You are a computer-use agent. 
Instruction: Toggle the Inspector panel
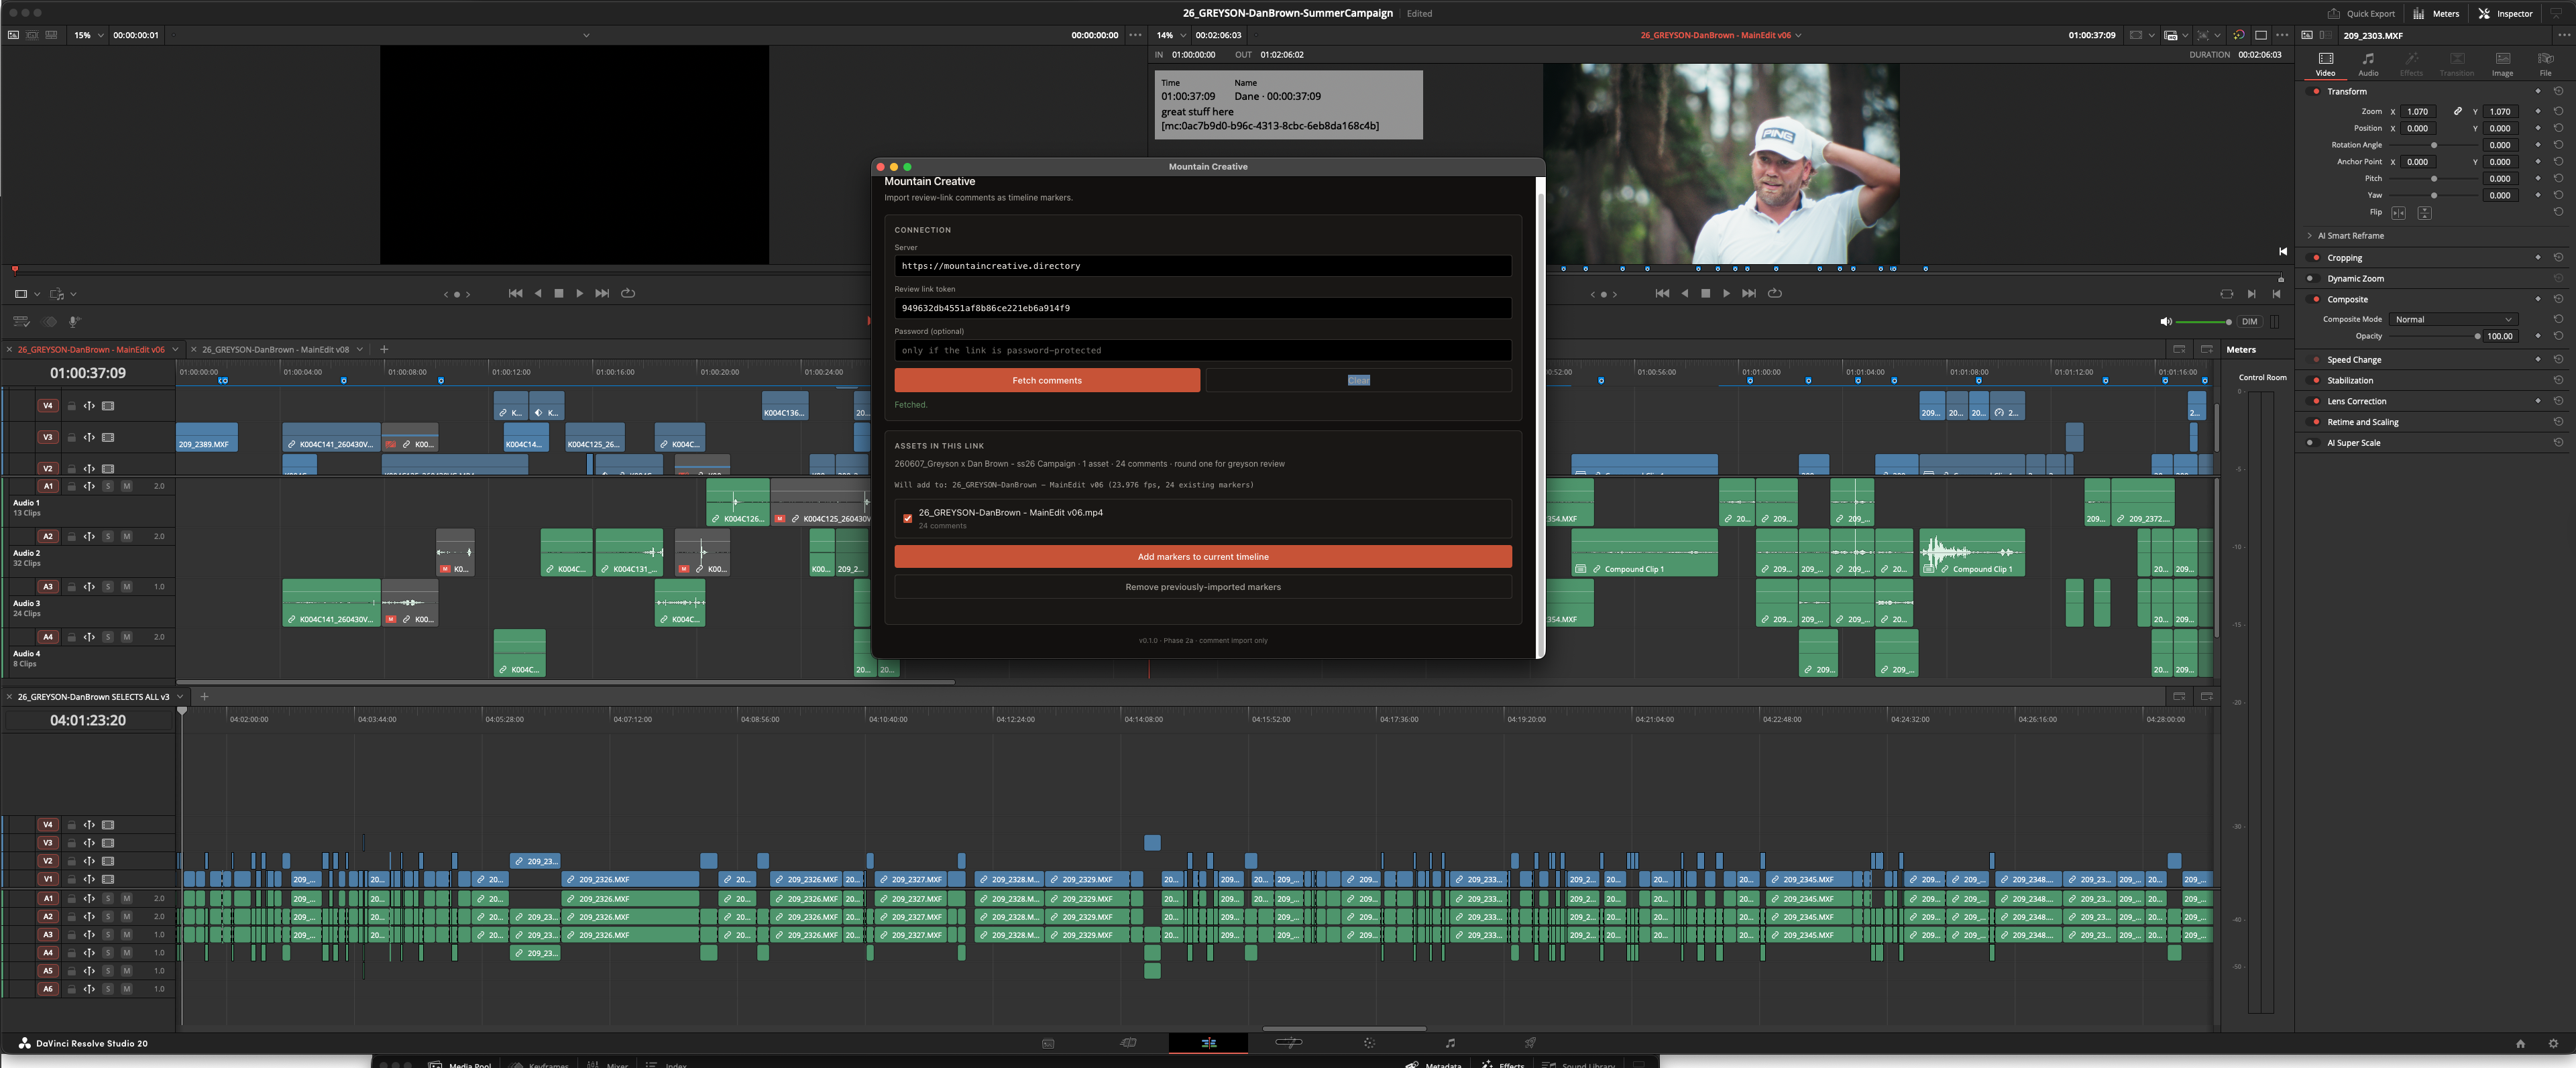point(2505,13)
